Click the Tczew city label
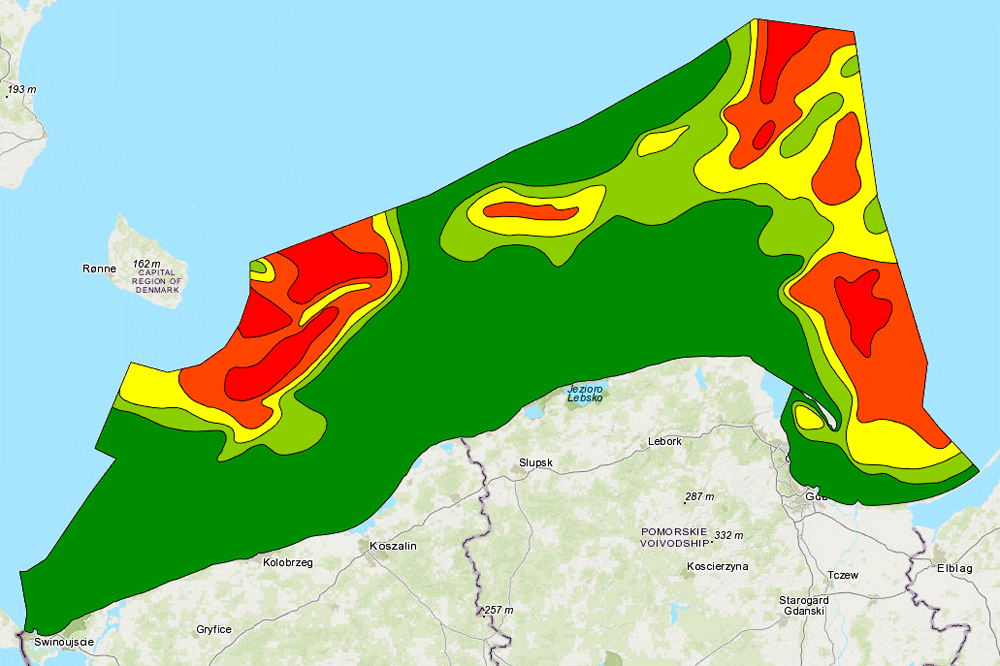 (x=844, y=575)
